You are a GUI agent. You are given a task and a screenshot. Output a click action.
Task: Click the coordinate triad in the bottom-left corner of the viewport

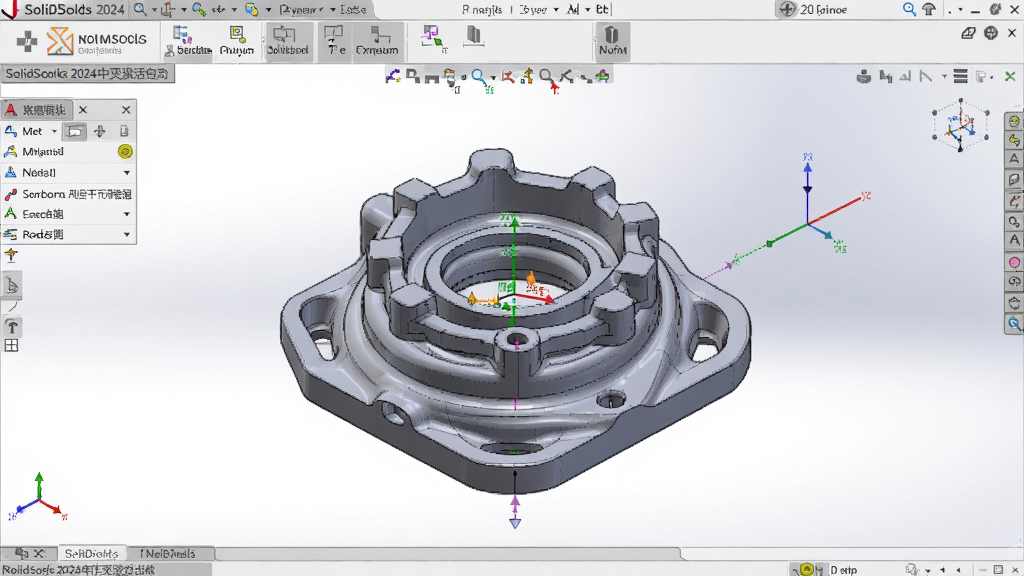38,496
